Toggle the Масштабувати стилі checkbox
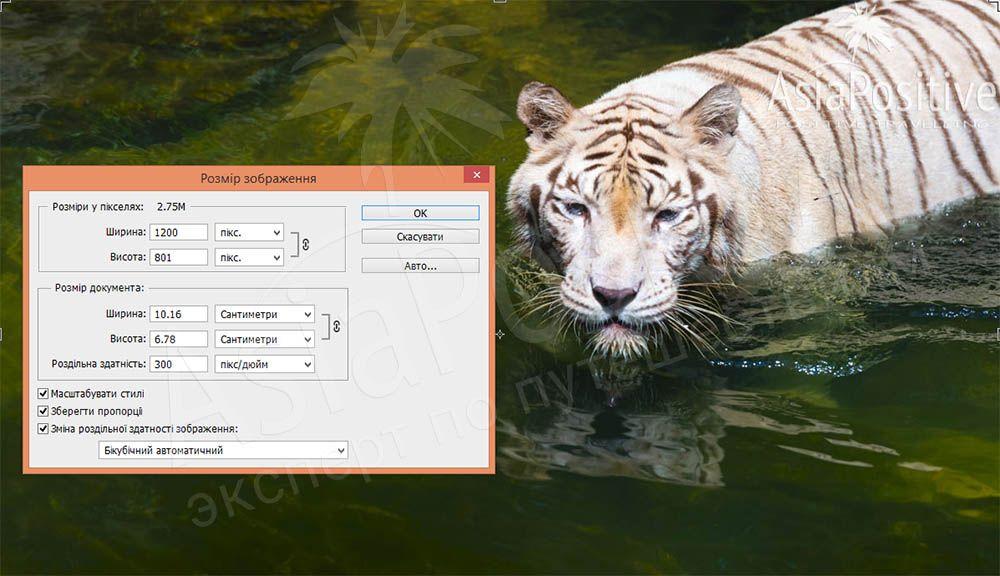The width and height of the screenshot is (1000, 576). tap(43, 394)
